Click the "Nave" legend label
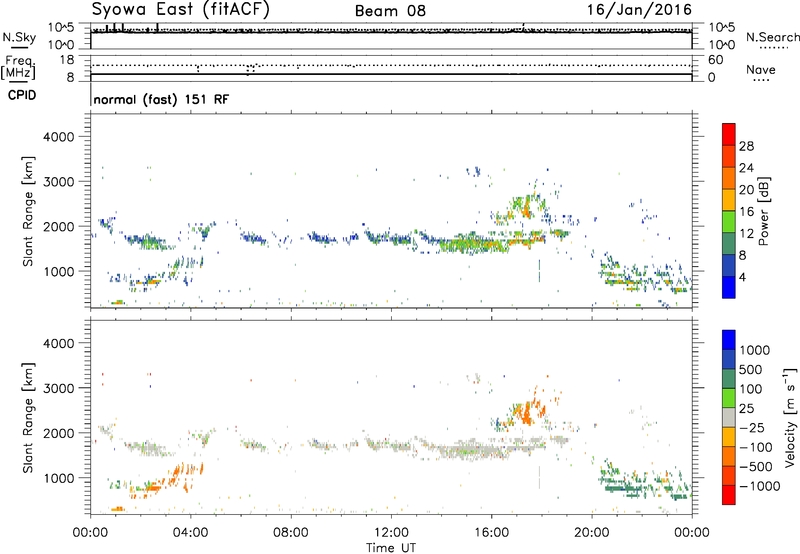Viewport: 800px width, 554px height. [x=761, y=69]
